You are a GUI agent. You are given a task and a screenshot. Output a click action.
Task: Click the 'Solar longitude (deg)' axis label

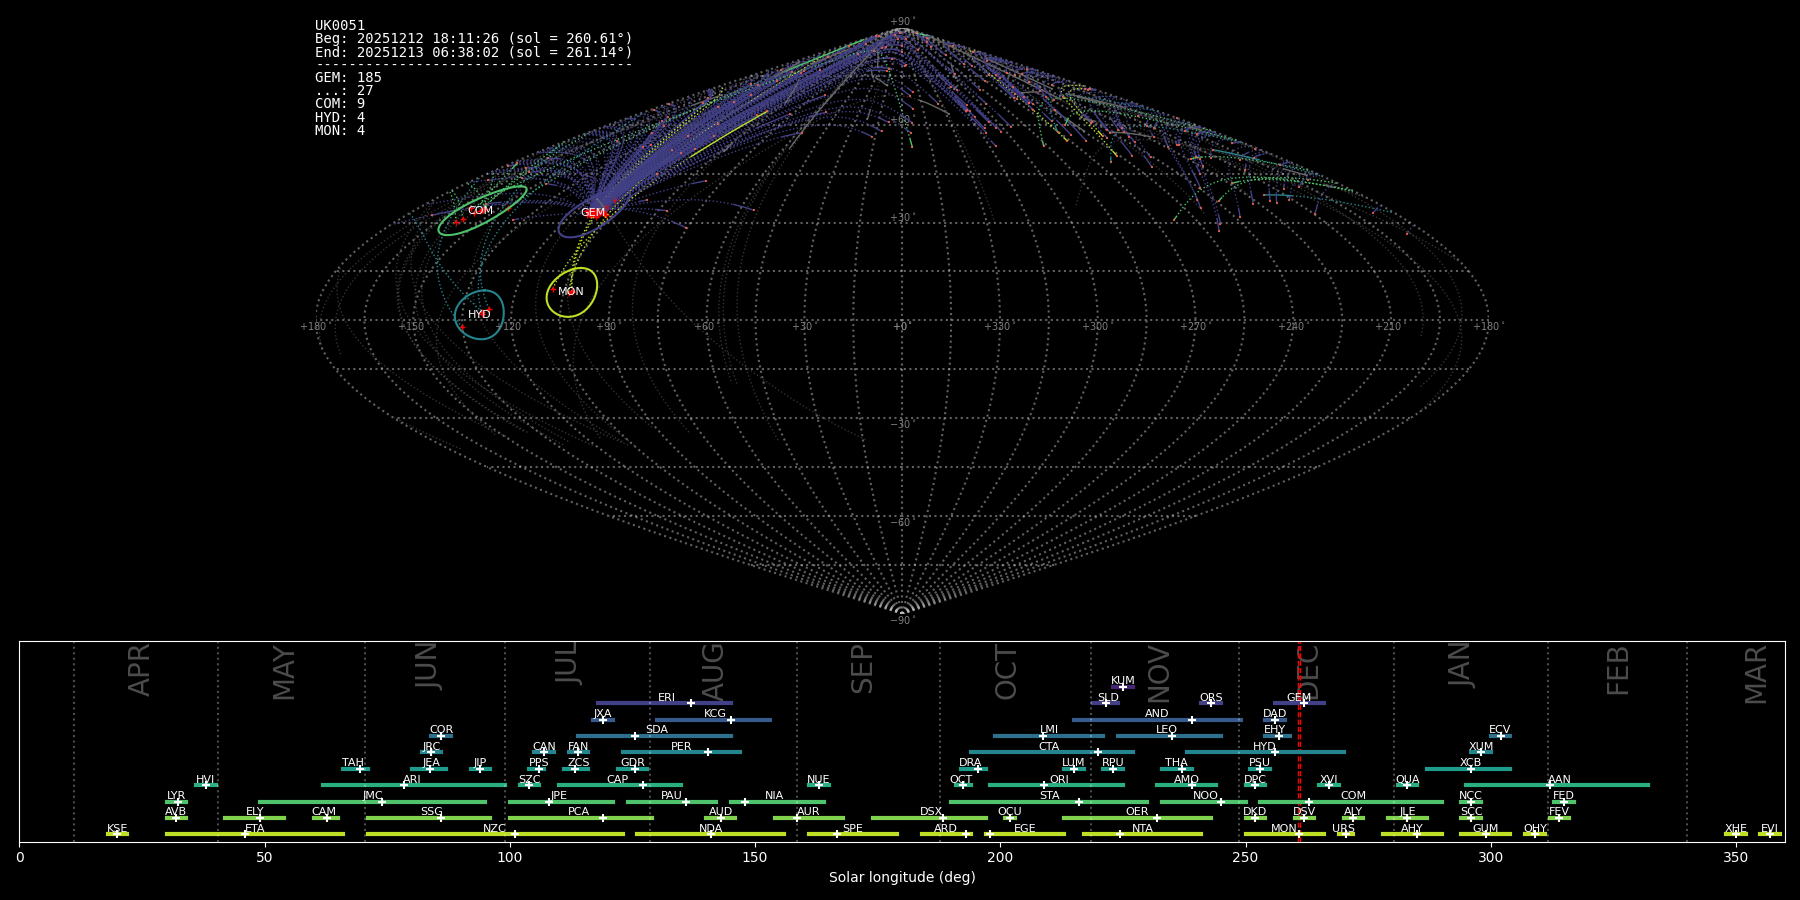[902, 878]
